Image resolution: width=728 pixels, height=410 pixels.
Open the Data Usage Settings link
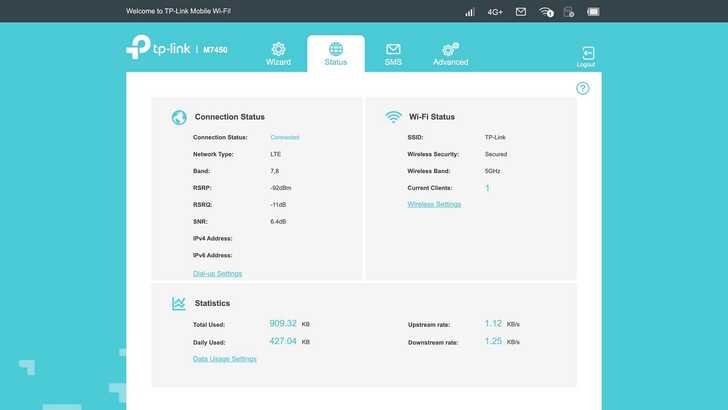[x=225, y=359]
